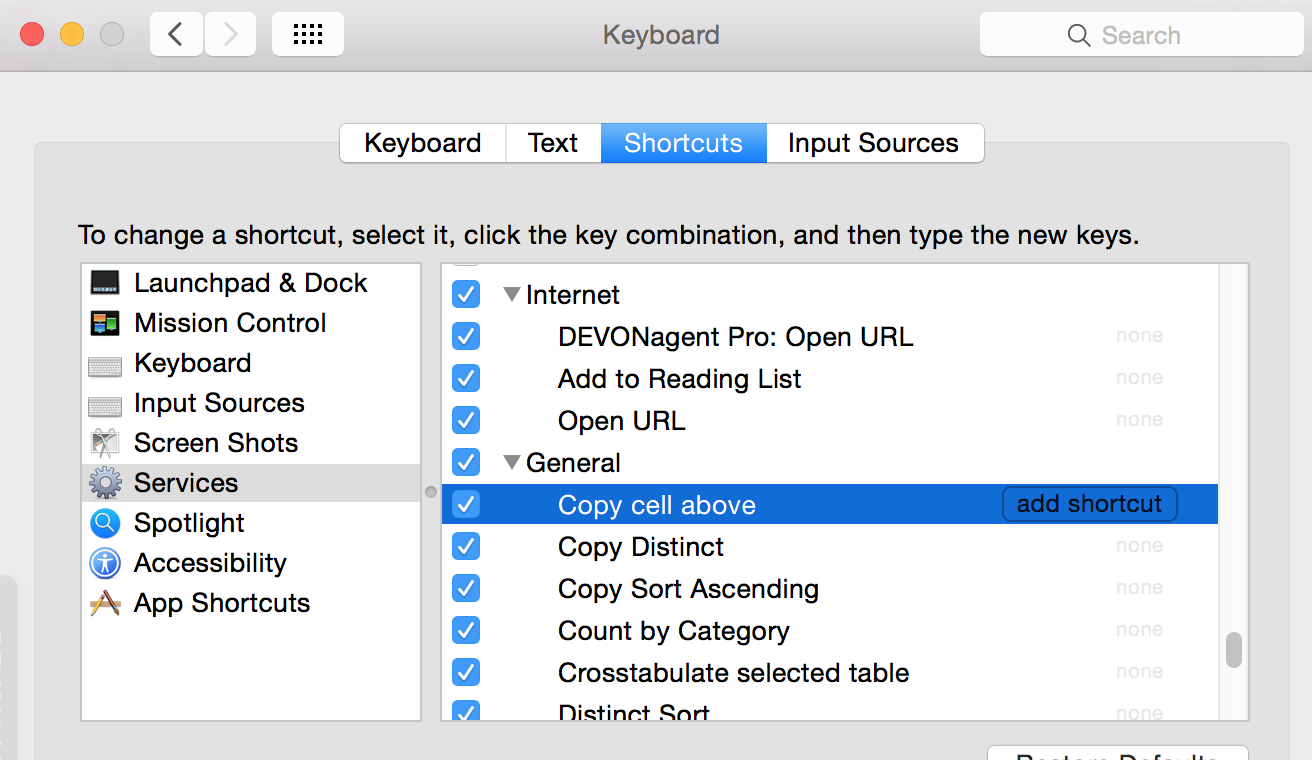This screenshot has height=760, width=1312.
Task: Select the Screen Shots category icon
Action: (x=105, y=443)
